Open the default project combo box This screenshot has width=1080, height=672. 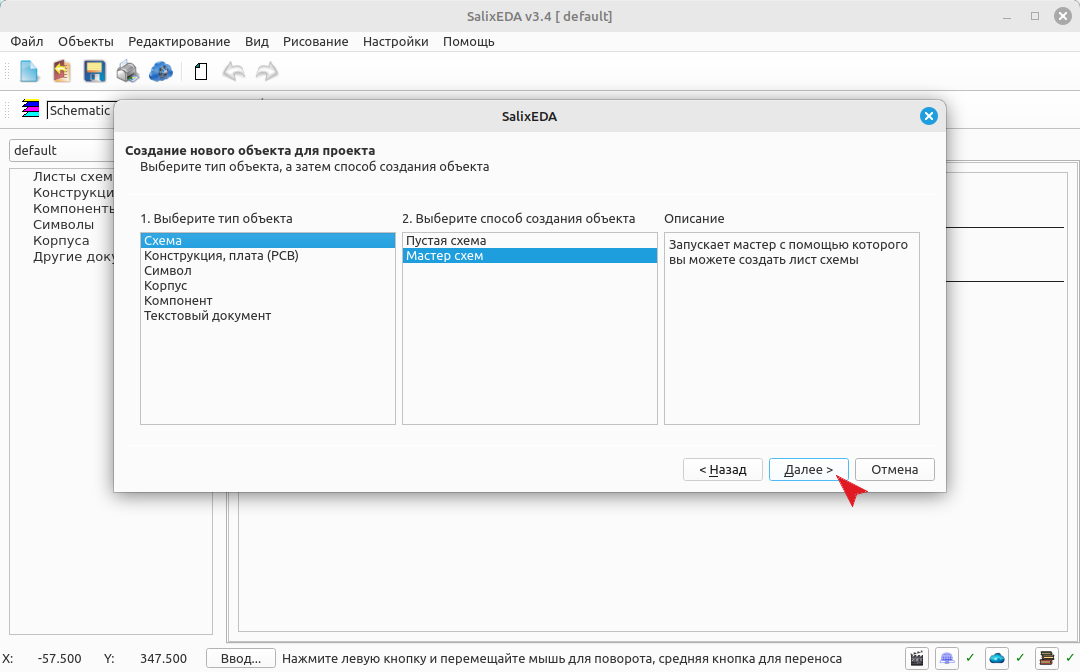pos(62,150)
